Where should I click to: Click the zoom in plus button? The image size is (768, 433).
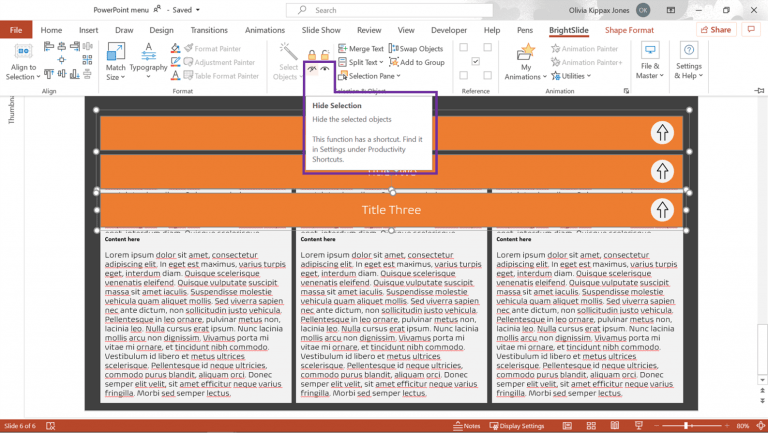coord(727,426)
